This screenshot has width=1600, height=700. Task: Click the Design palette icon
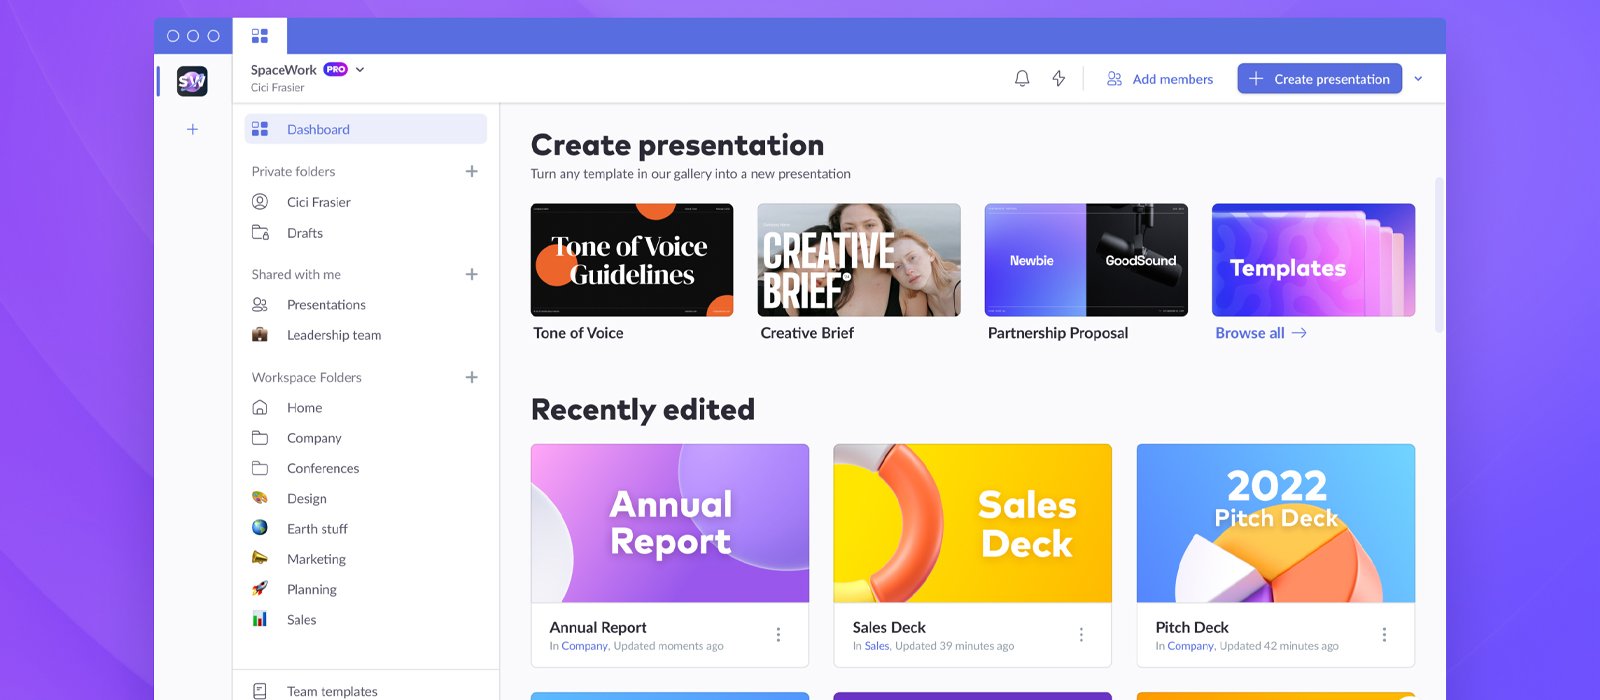[x=260, y=498]
